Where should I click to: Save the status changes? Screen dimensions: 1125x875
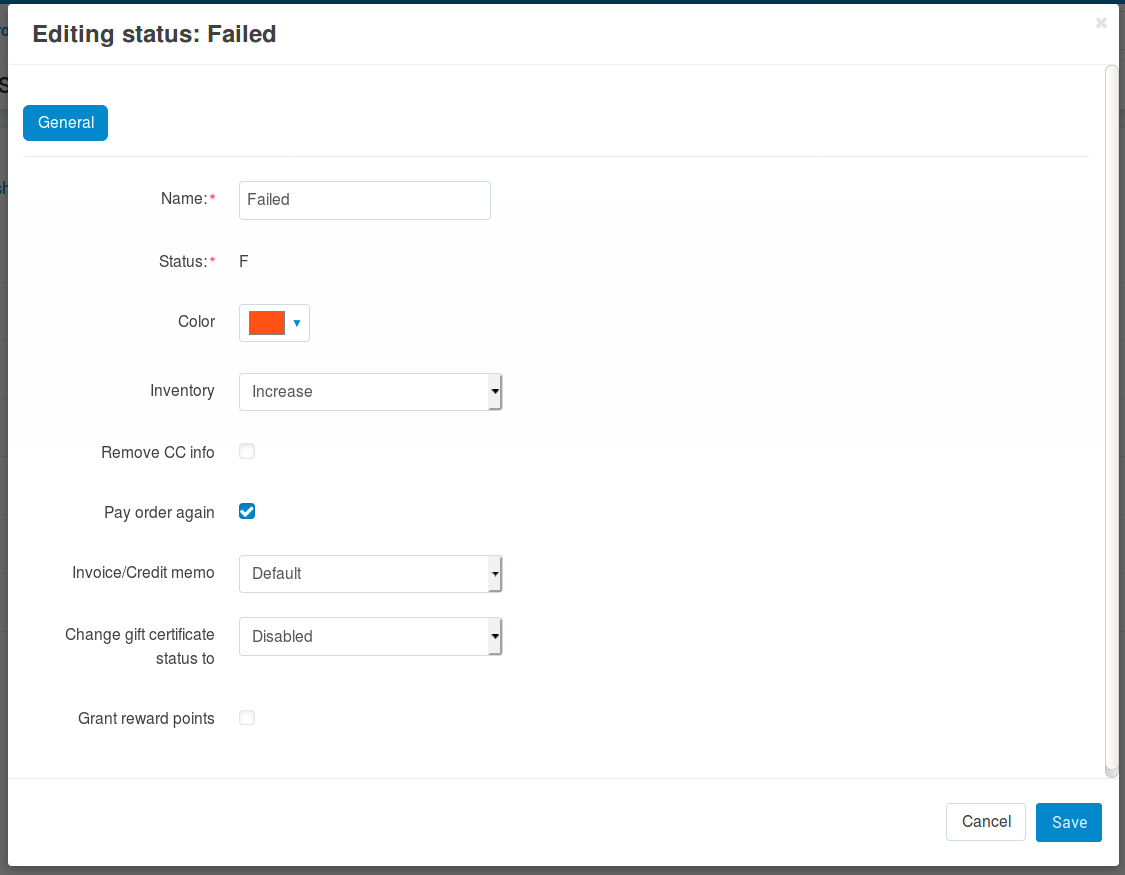[1068, 822]
